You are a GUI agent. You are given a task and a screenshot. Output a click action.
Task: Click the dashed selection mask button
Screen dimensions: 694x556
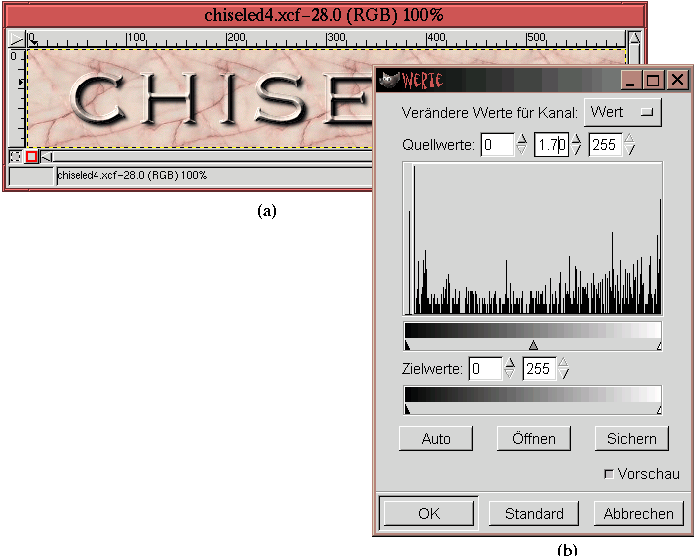(15, 156)
